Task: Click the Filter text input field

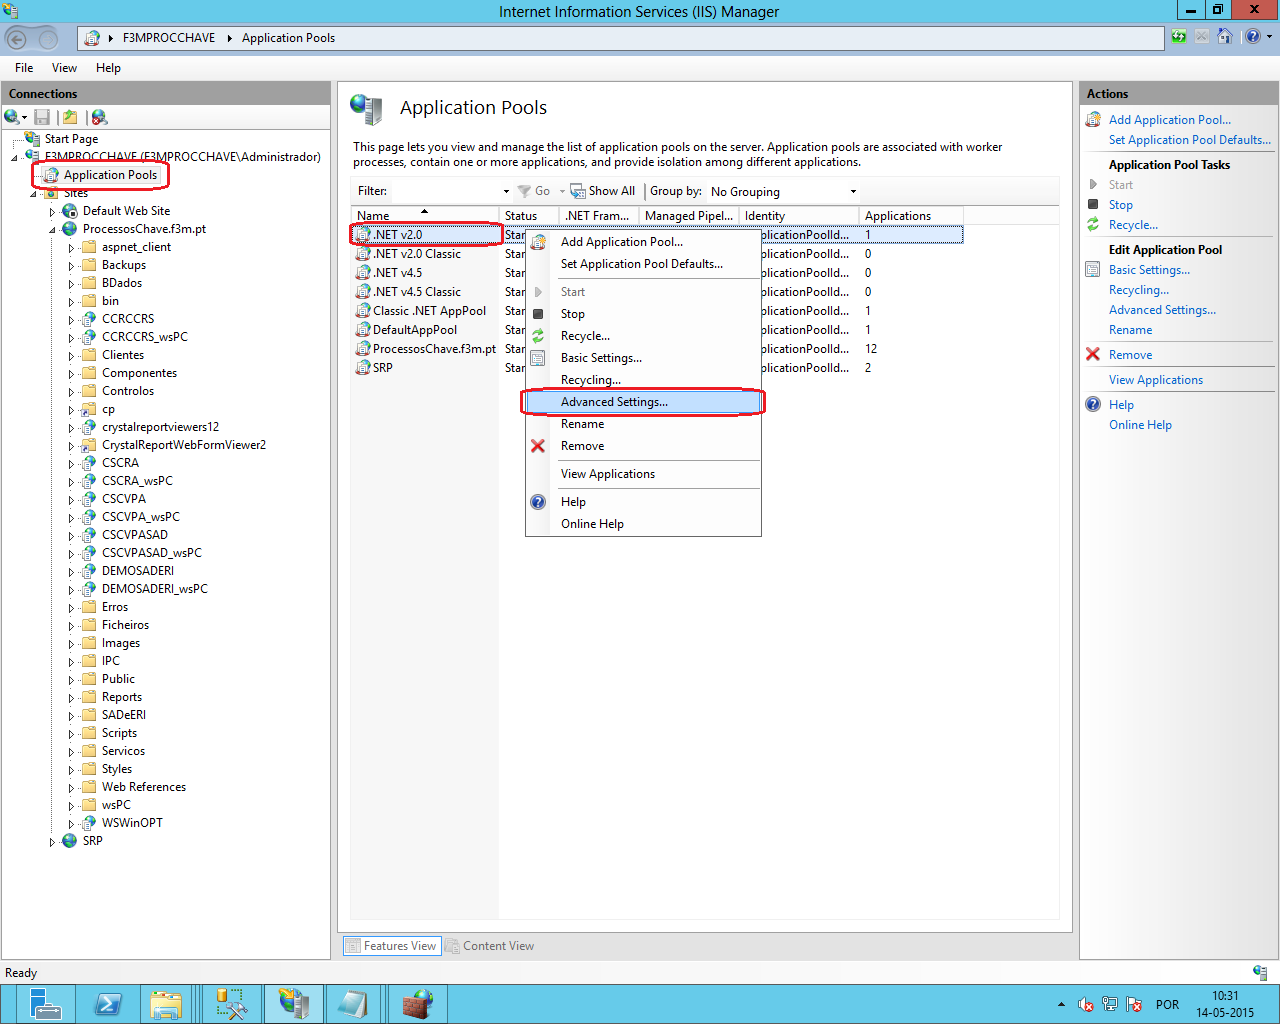Action: (446, 191)
